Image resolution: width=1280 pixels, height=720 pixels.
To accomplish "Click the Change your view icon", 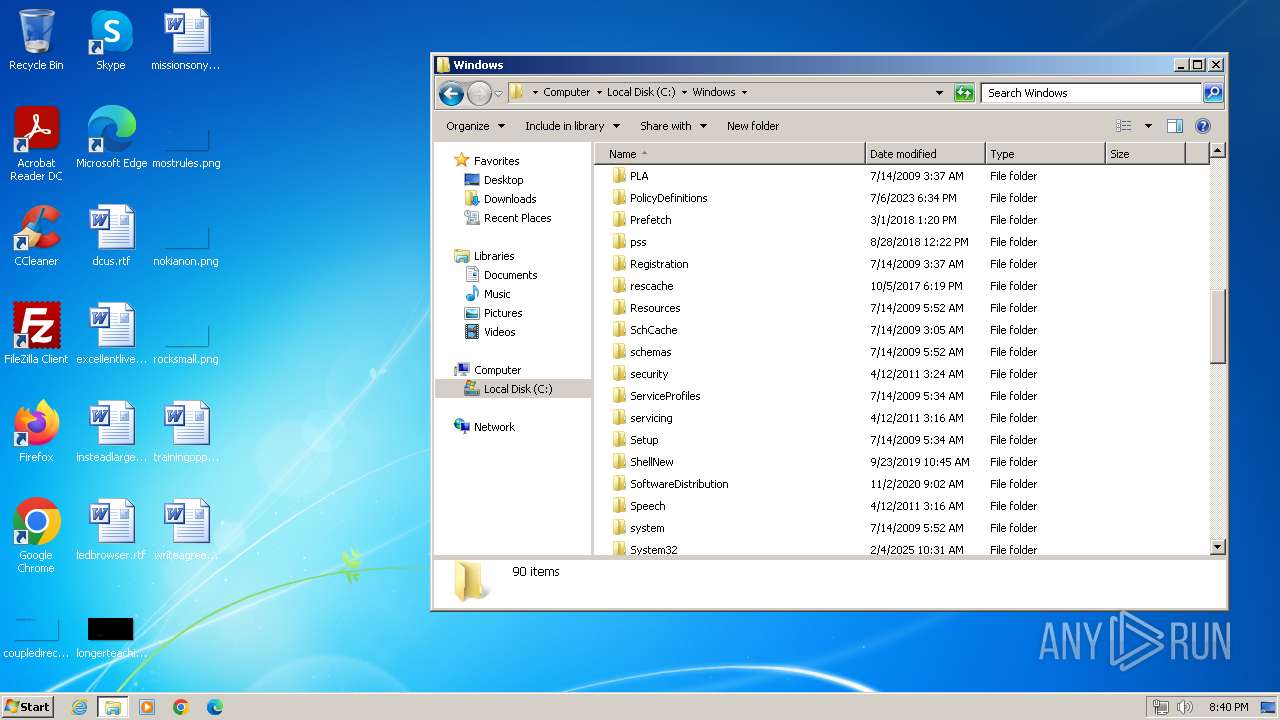I will point(1124,126).
